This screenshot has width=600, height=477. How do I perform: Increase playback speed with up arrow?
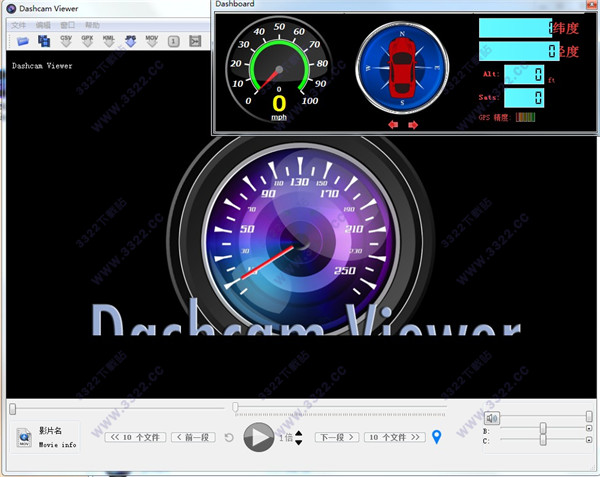[x=299, y=433]
